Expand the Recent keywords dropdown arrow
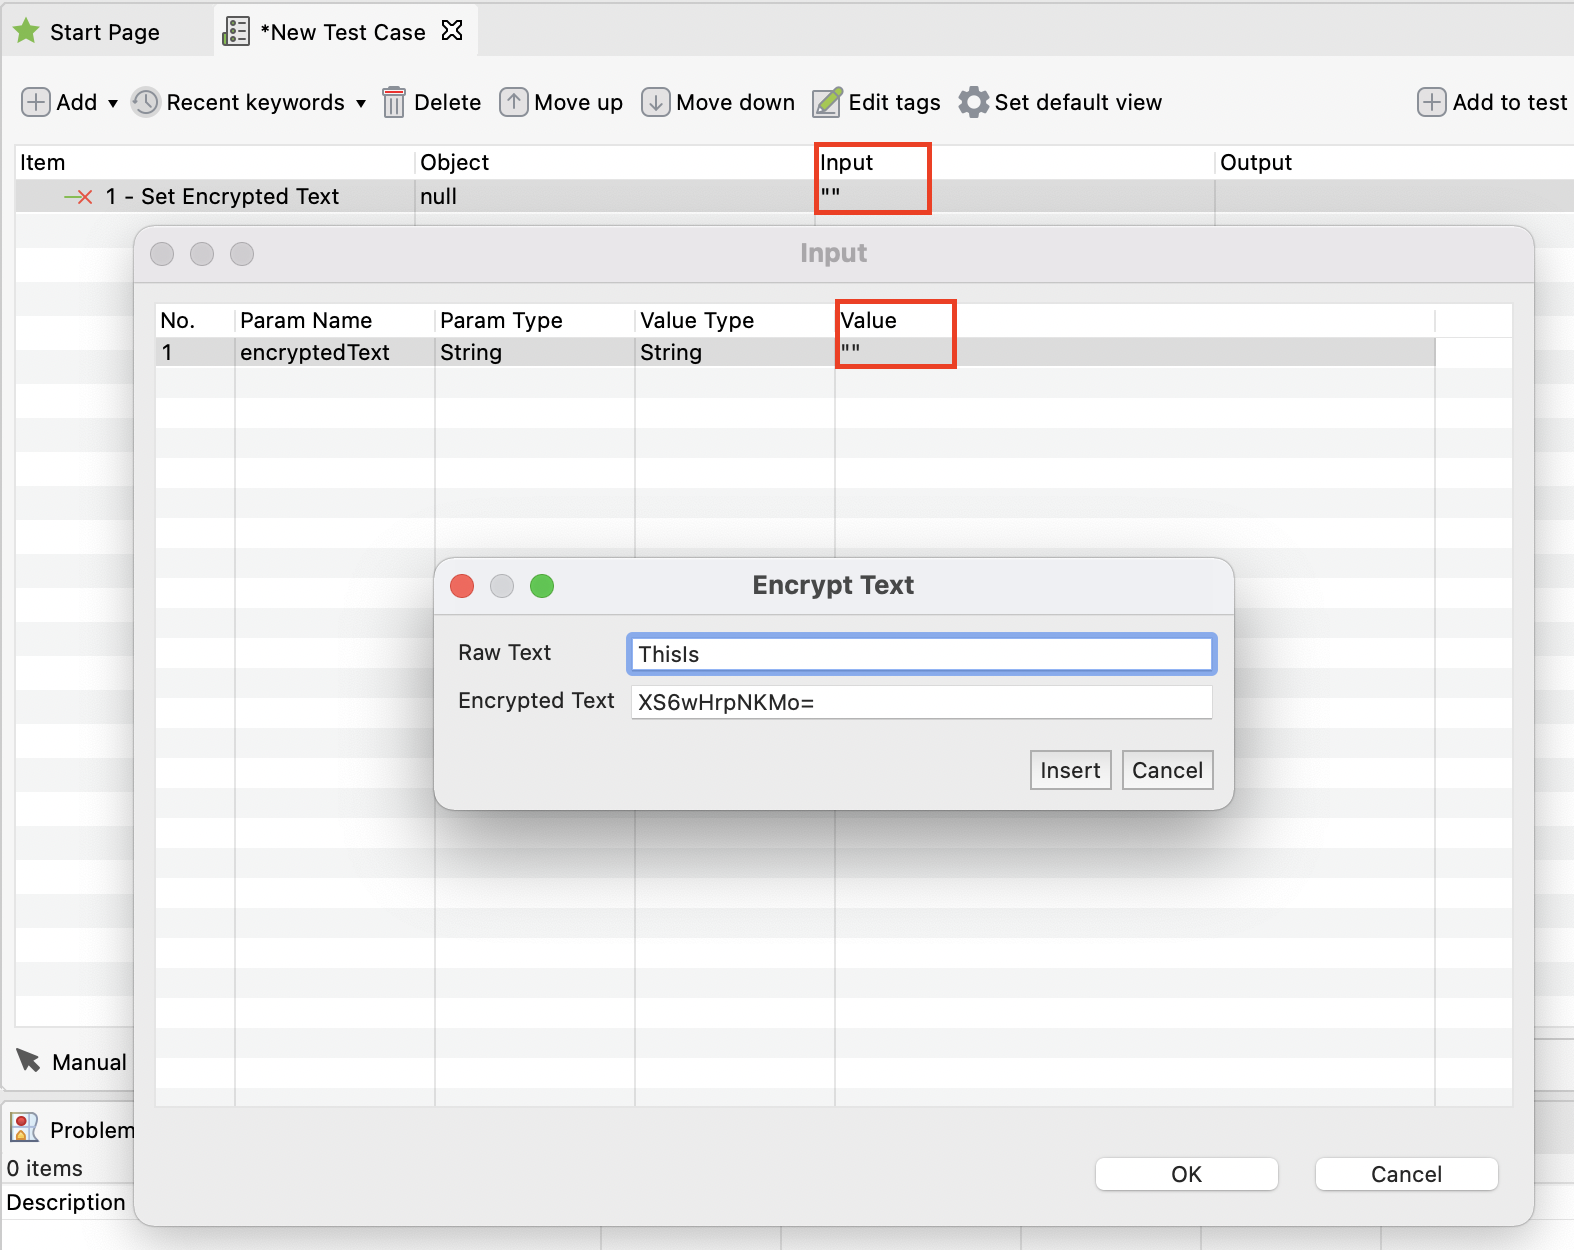Screen dimensions: 1574x1250 [x=360, y=103]
